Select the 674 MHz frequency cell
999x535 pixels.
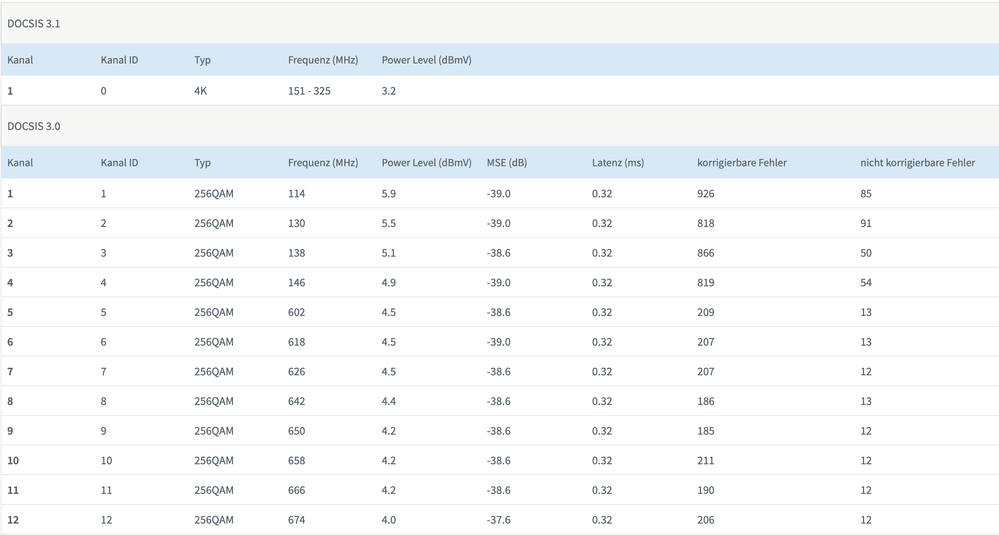click(x=296, y=520)
